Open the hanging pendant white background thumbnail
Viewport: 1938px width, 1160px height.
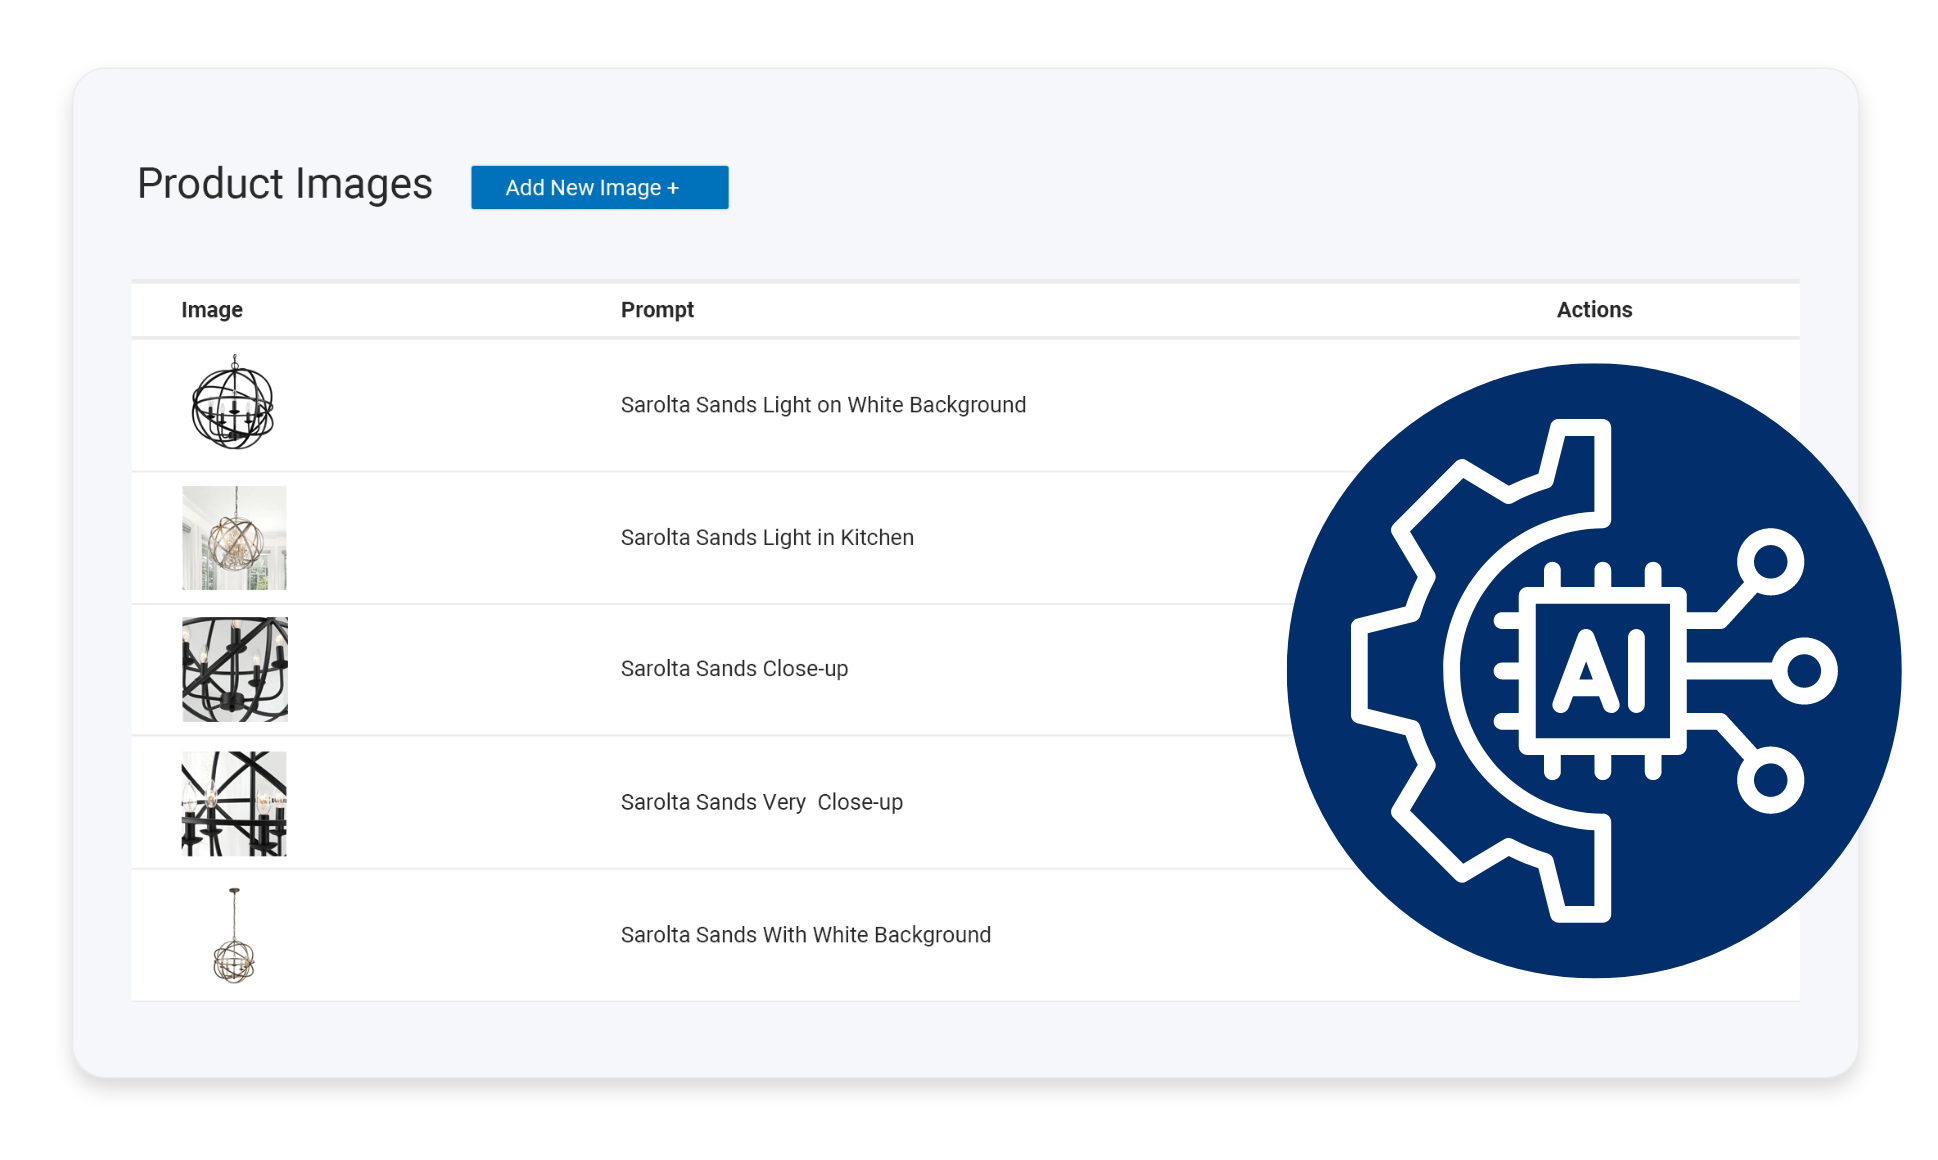point(234,936)
